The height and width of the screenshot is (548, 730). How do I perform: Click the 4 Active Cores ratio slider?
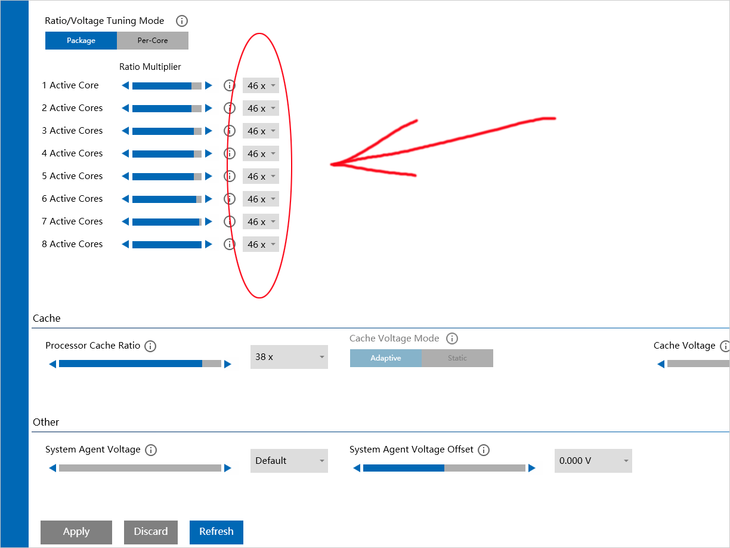coord(167,154)
